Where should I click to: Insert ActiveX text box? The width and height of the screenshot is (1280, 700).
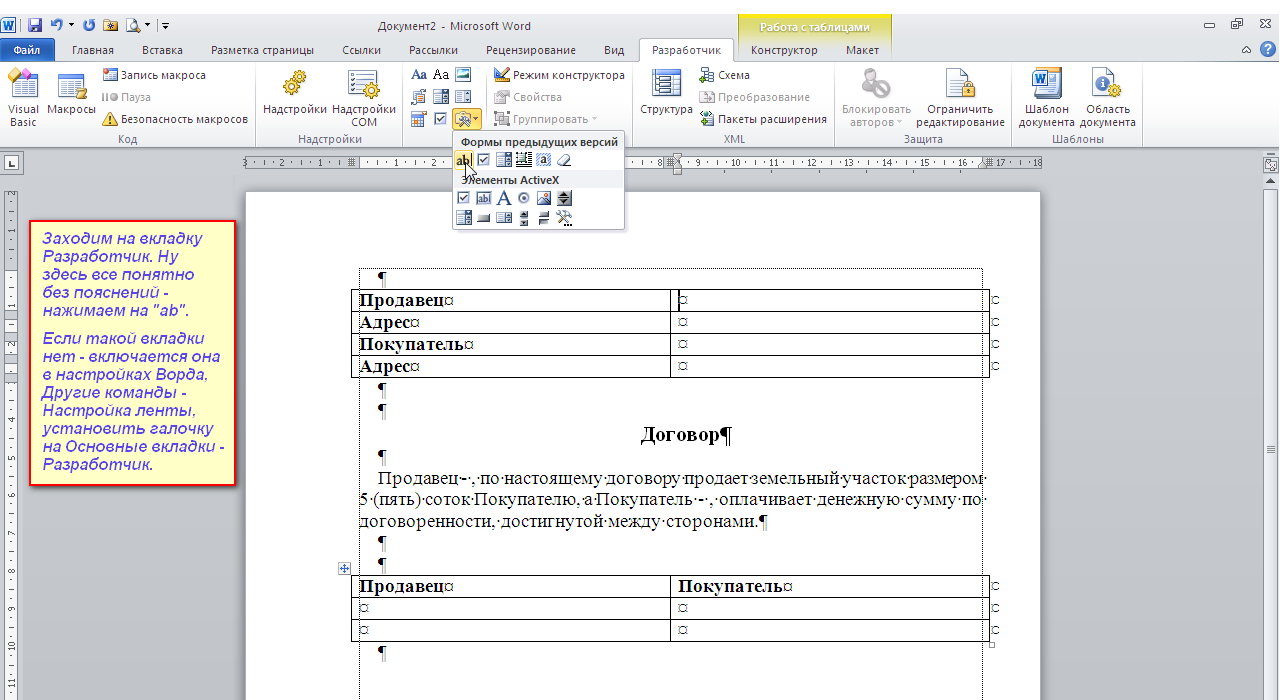[x=483, y=198]
